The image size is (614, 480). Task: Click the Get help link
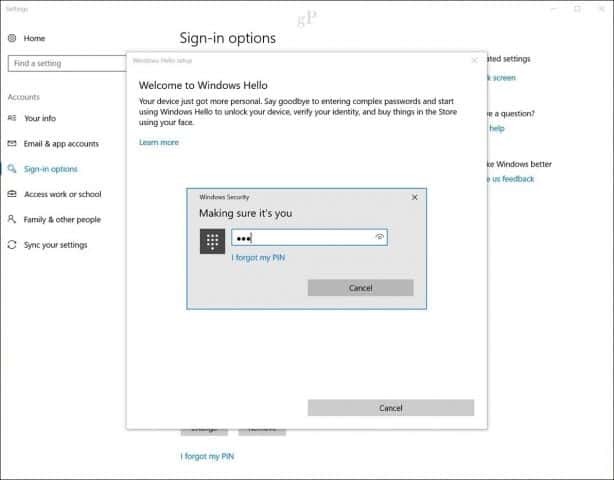click(496, 128)
